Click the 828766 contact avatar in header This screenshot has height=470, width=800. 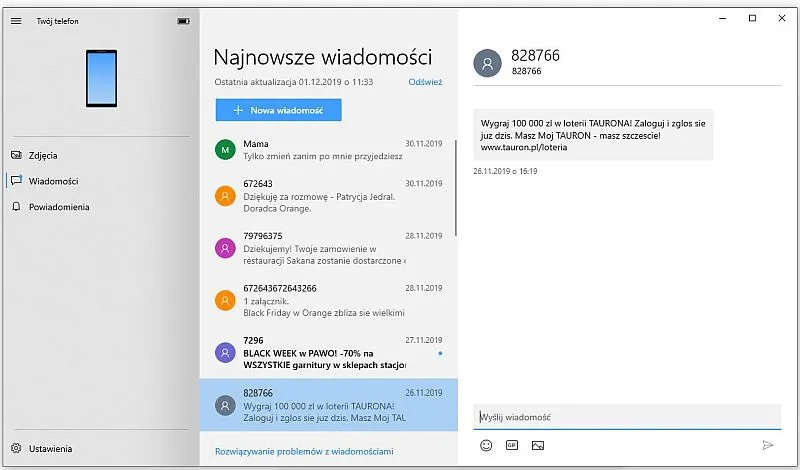[487, 63]
